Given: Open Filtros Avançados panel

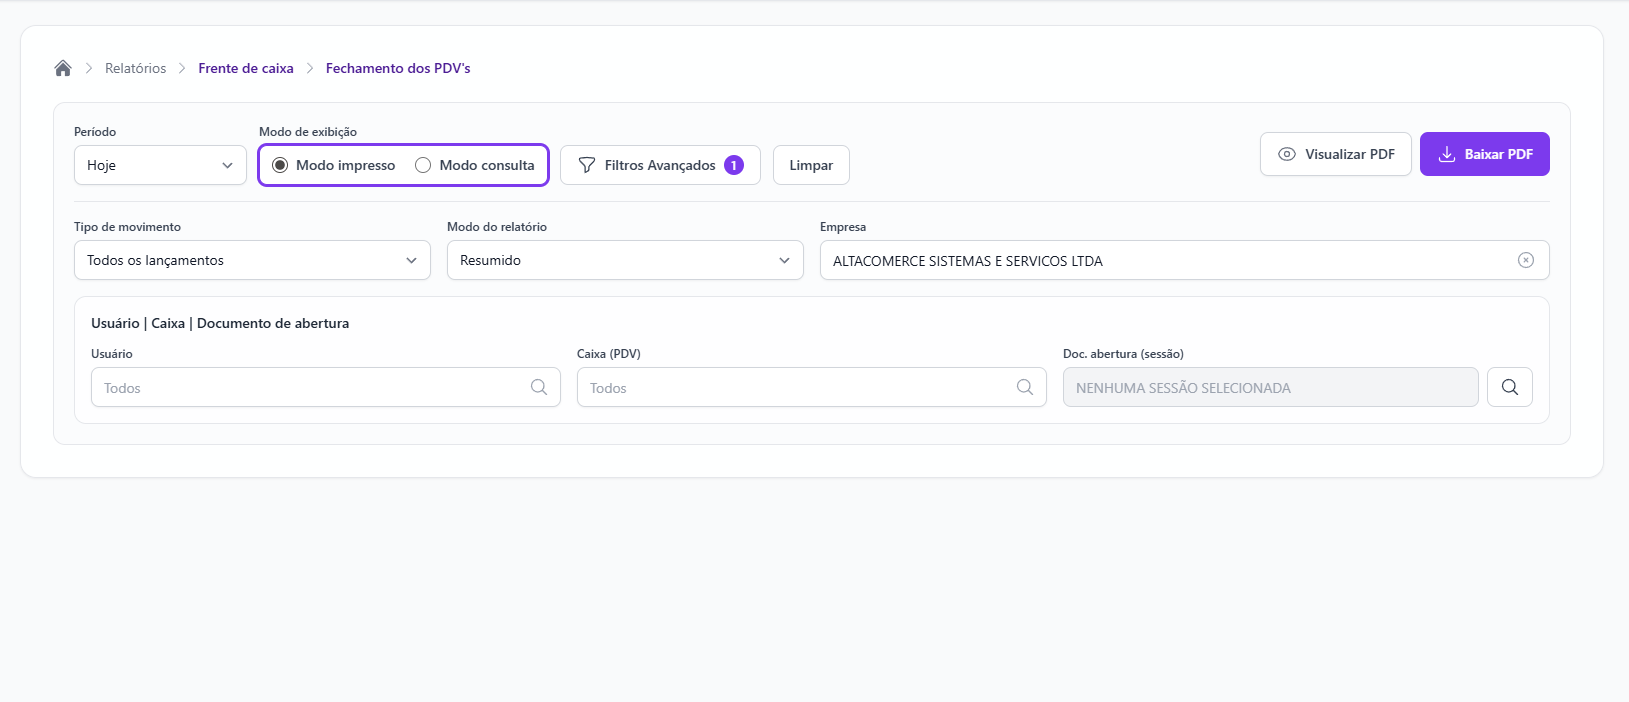Looking at the screenshot, I should coord(660,165).
